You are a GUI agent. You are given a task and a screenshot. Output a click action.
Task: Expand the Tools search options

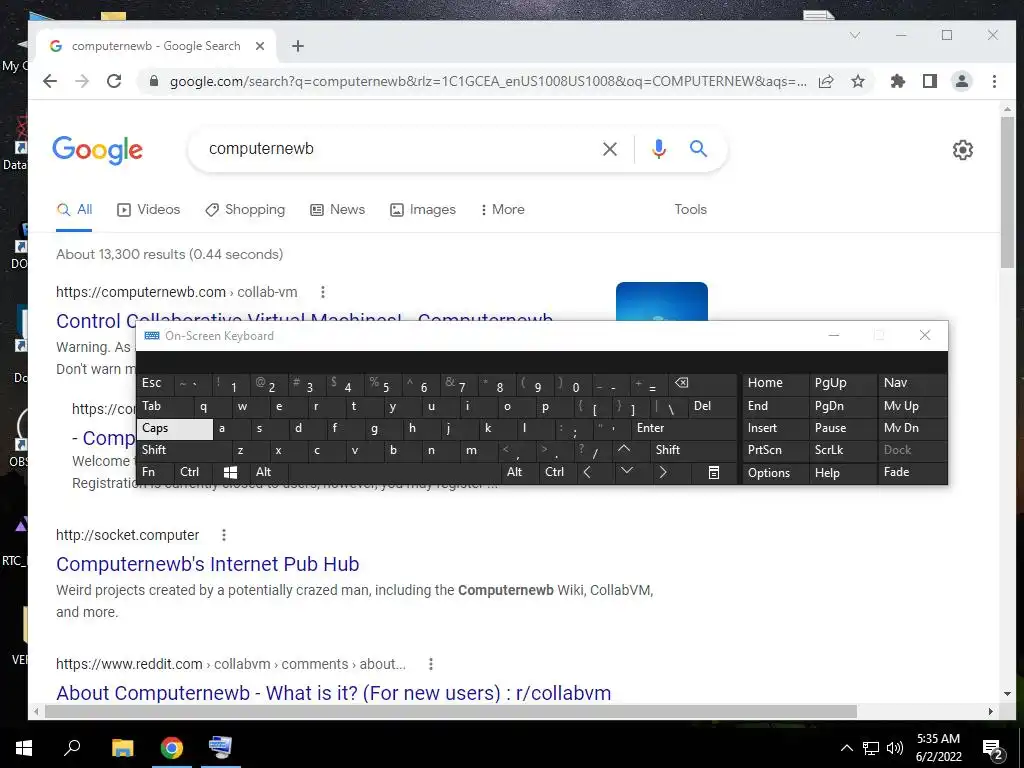tap(690, 210)
